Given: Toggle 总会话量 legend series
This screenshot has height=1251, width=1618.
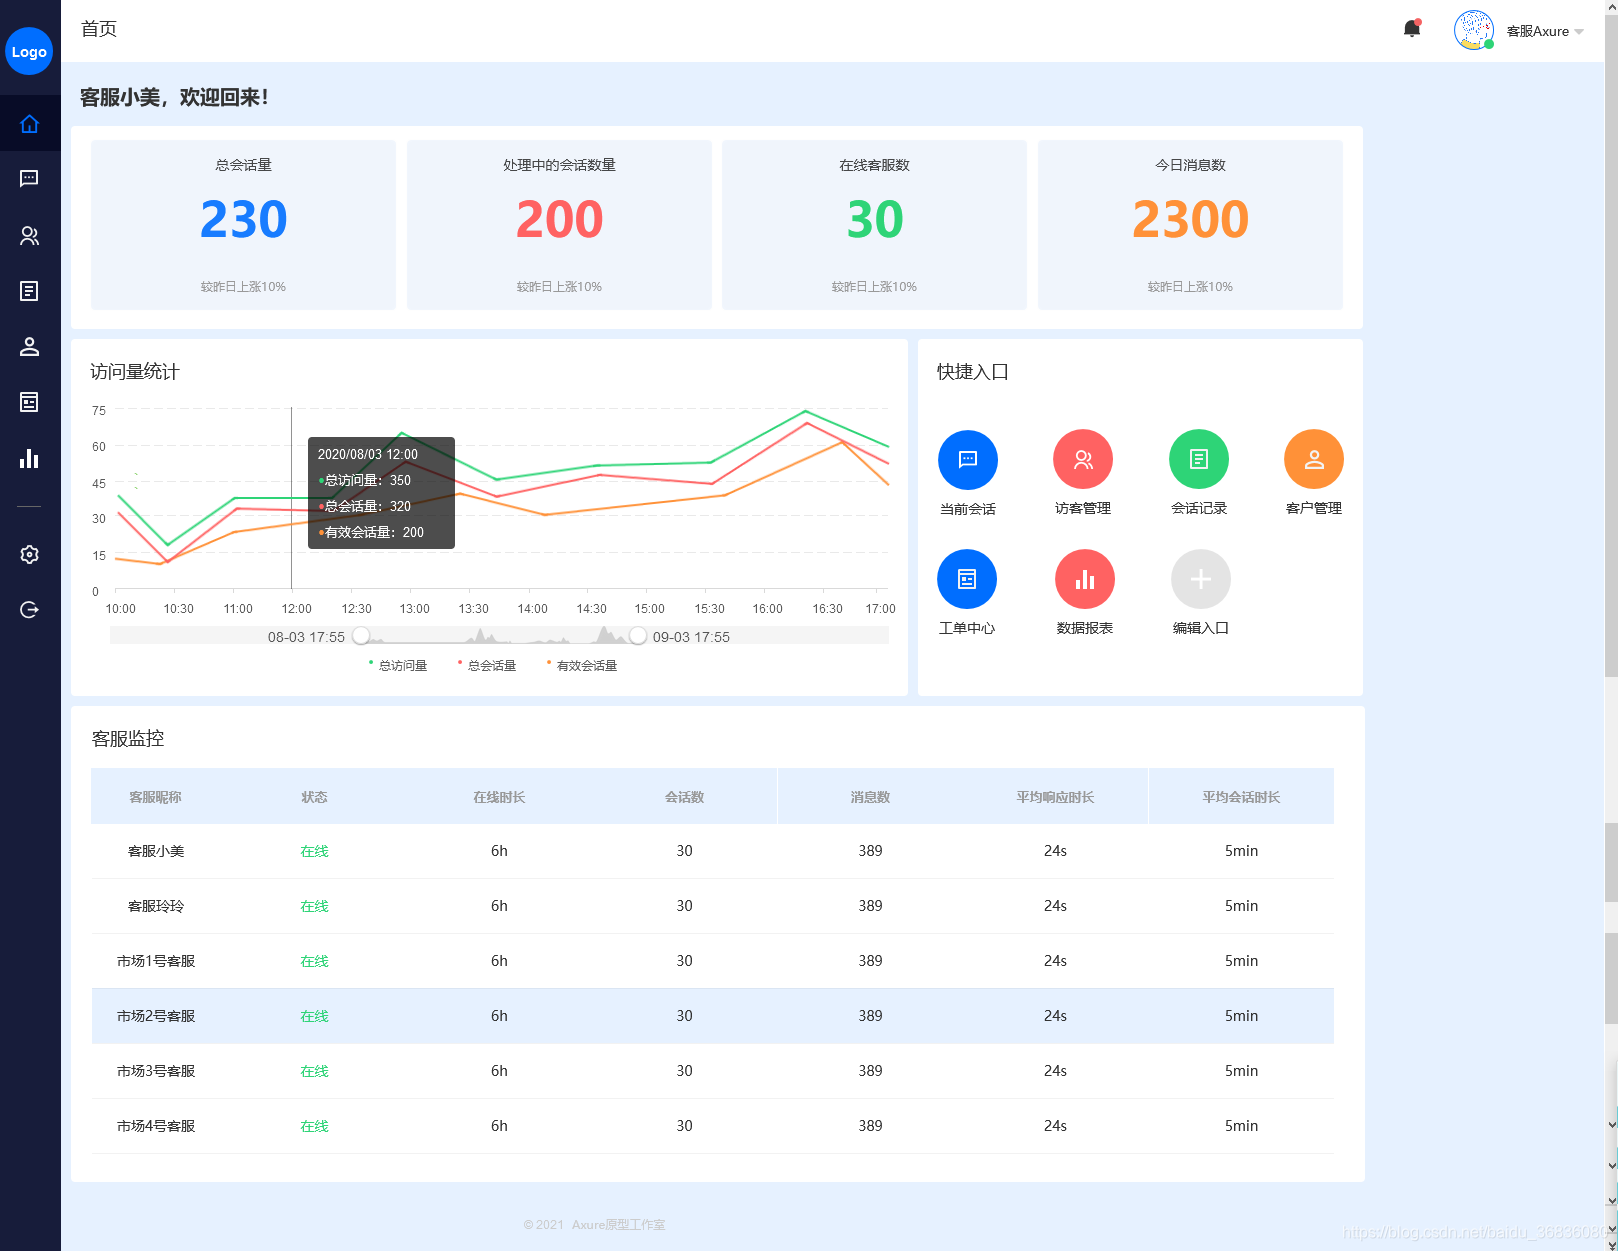Looking at the screenshot, I should click(487, 665).
